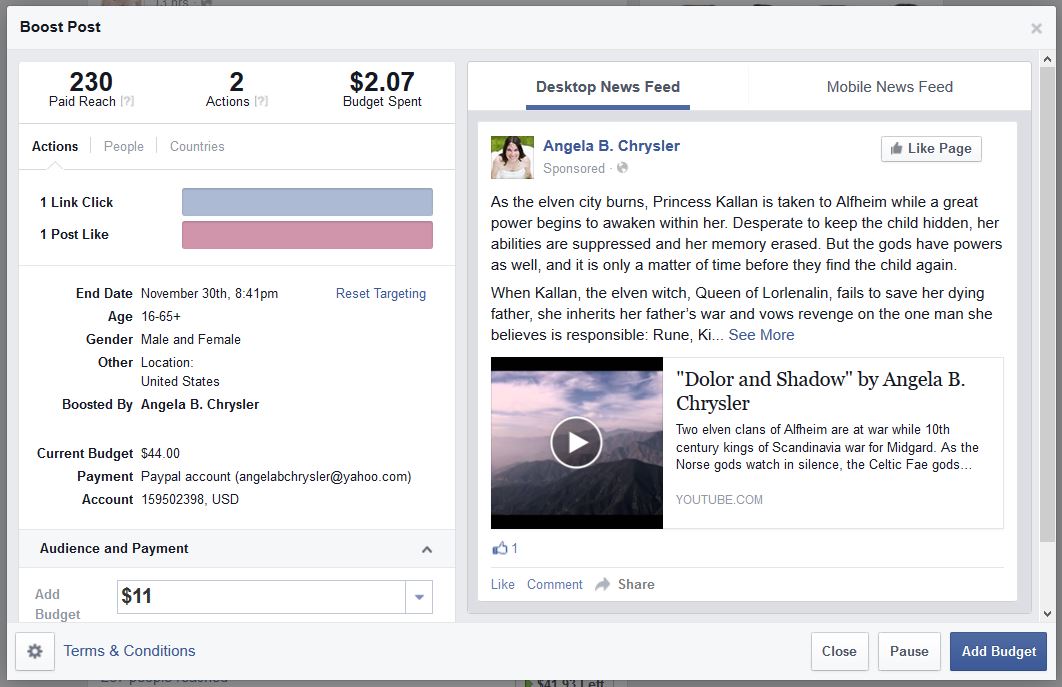Image resolution: width=1062 pixels, height=687 pixels.
Task: Open Terms & Conditions link
Action: (129, 651)
